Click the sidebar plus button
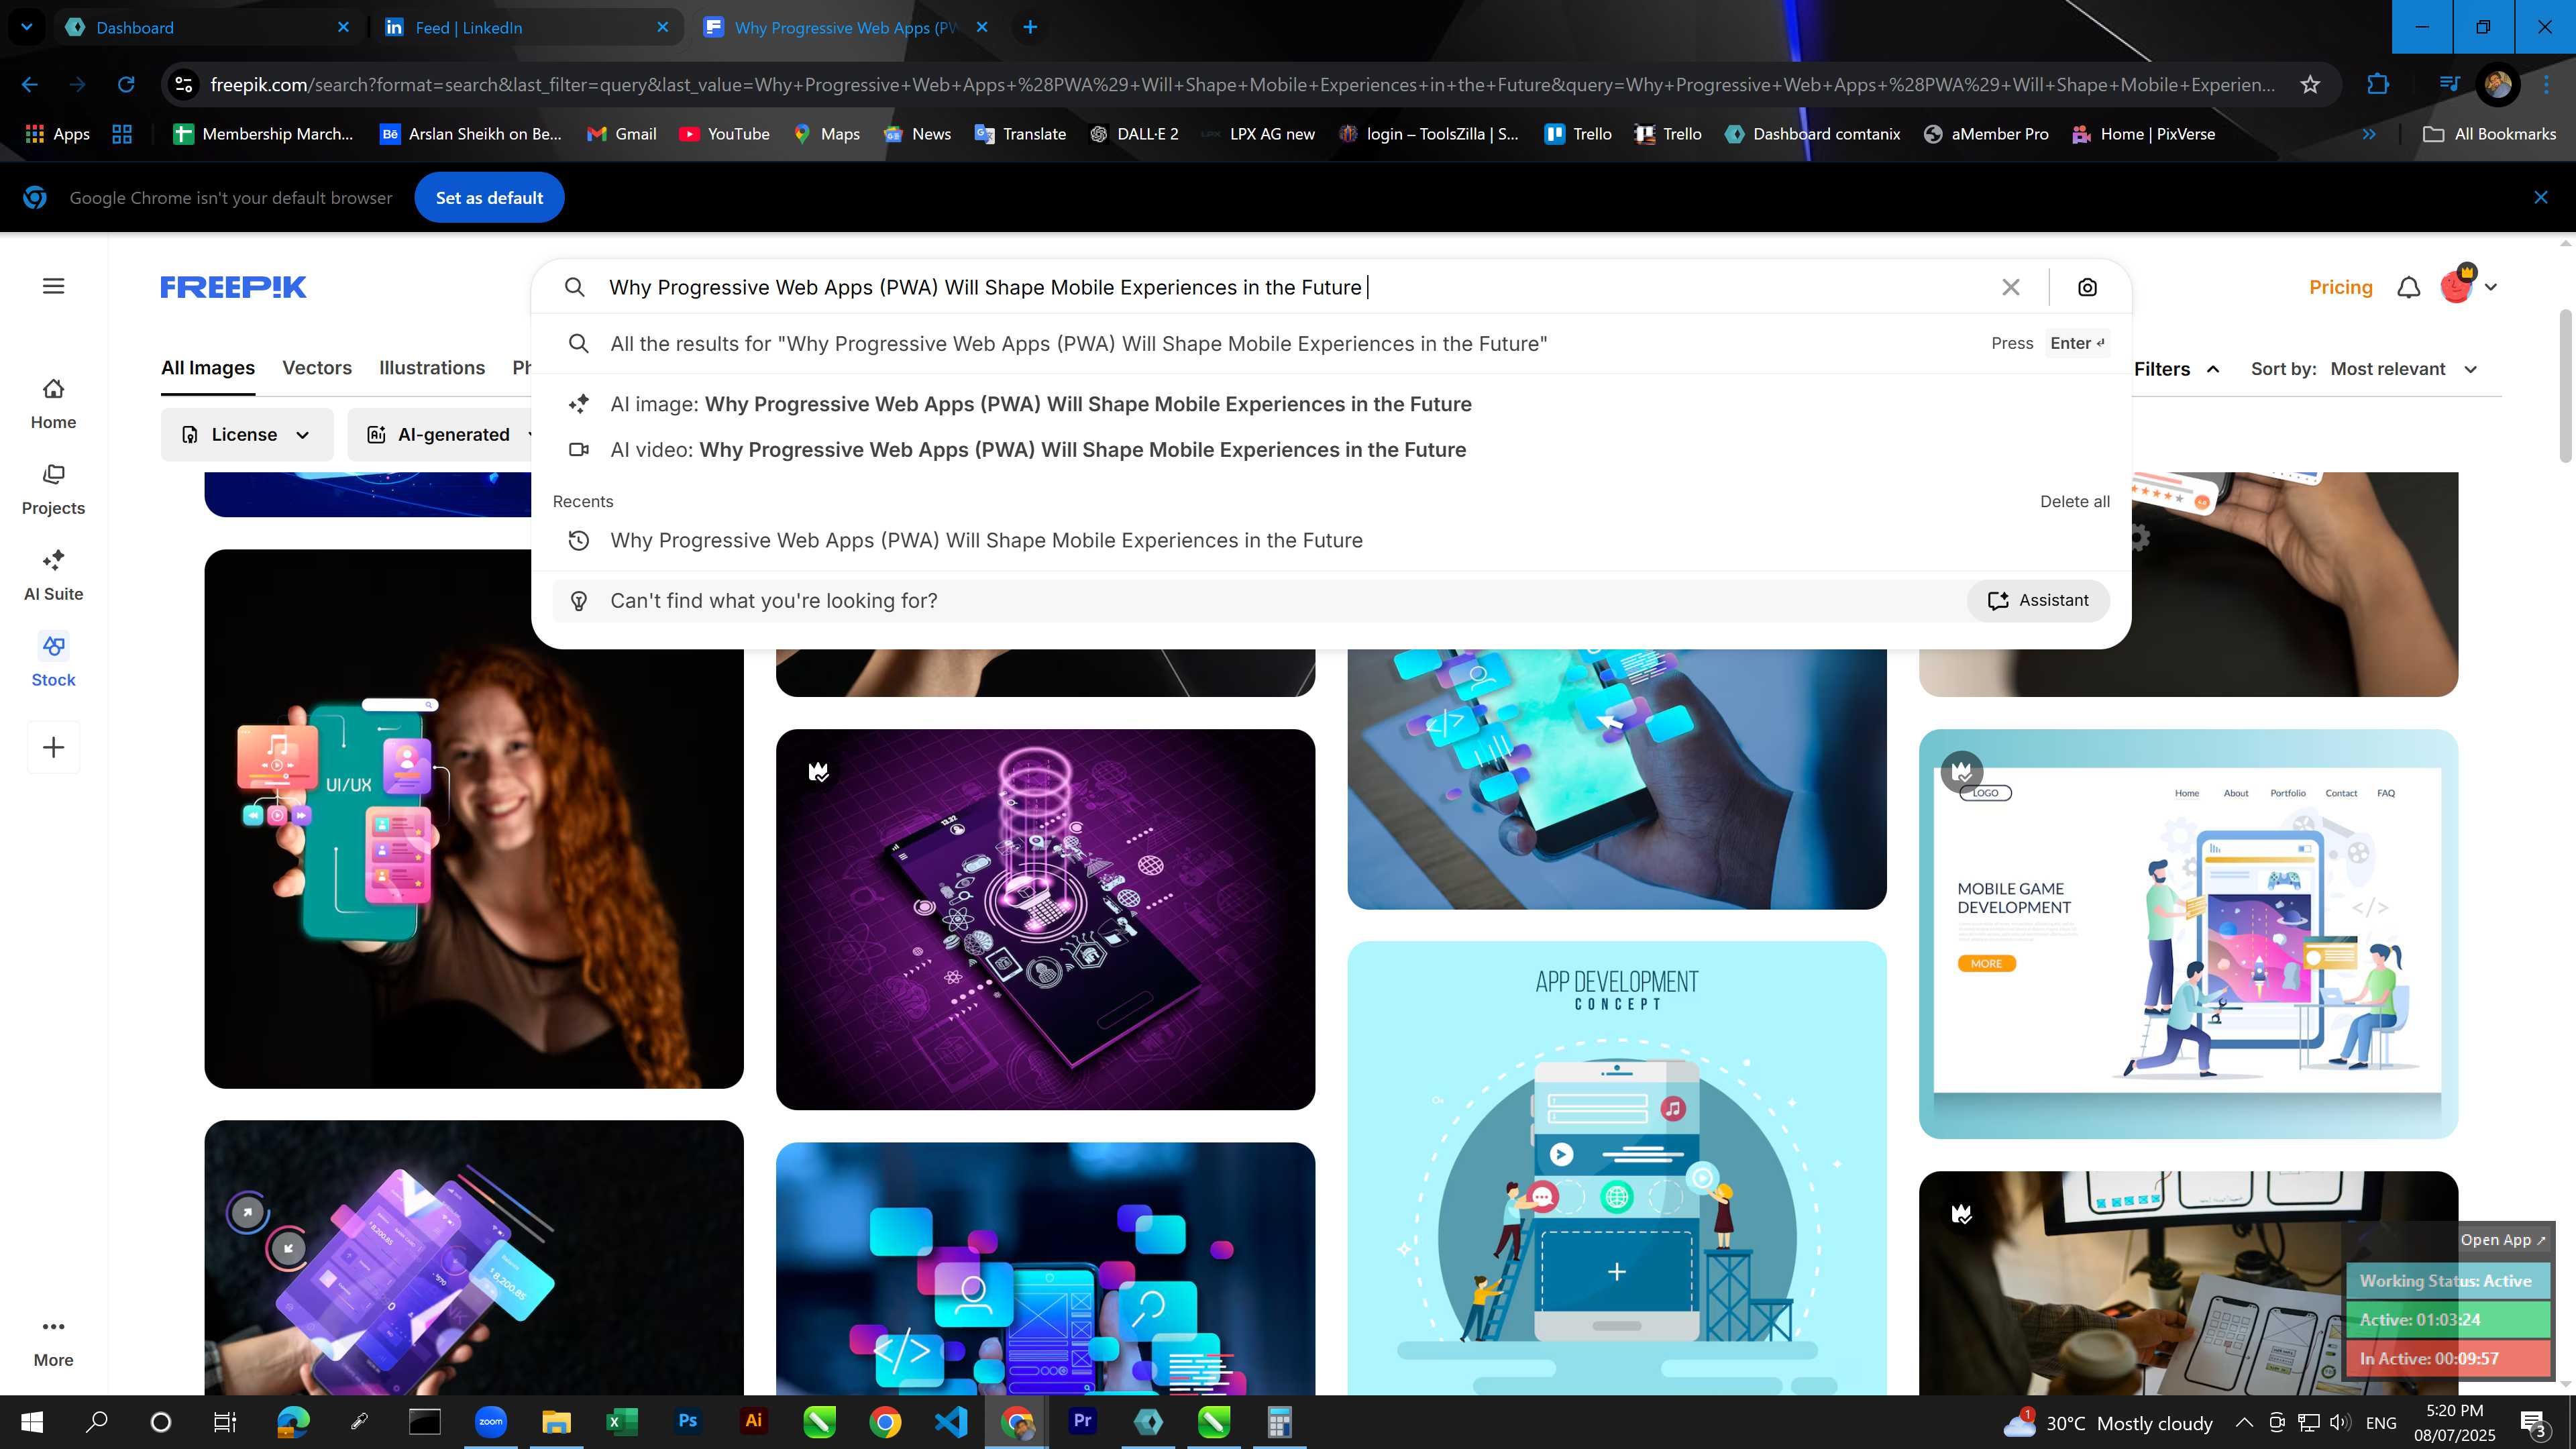The image size is (2576, 1449). [54, 747]
